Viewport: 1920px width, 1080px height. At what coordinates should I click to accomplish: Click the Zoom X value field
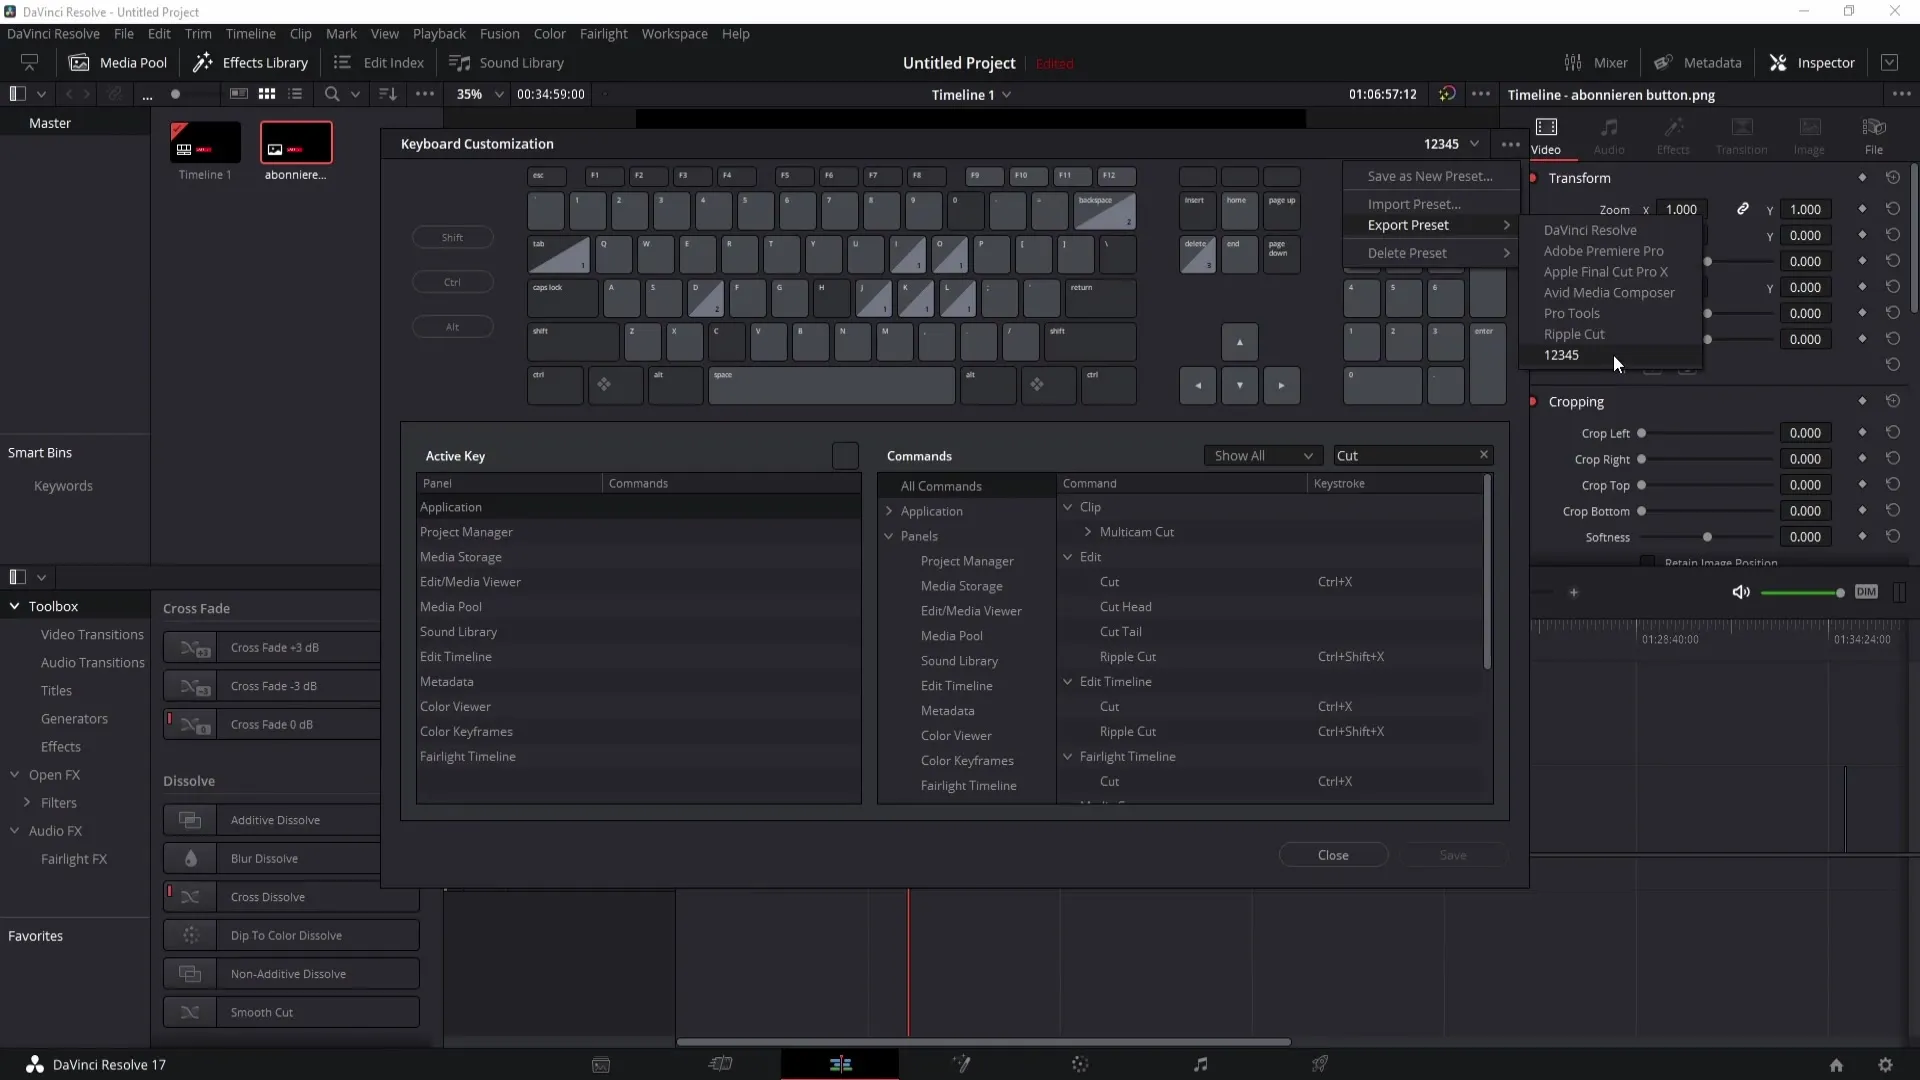(1681, 209)
